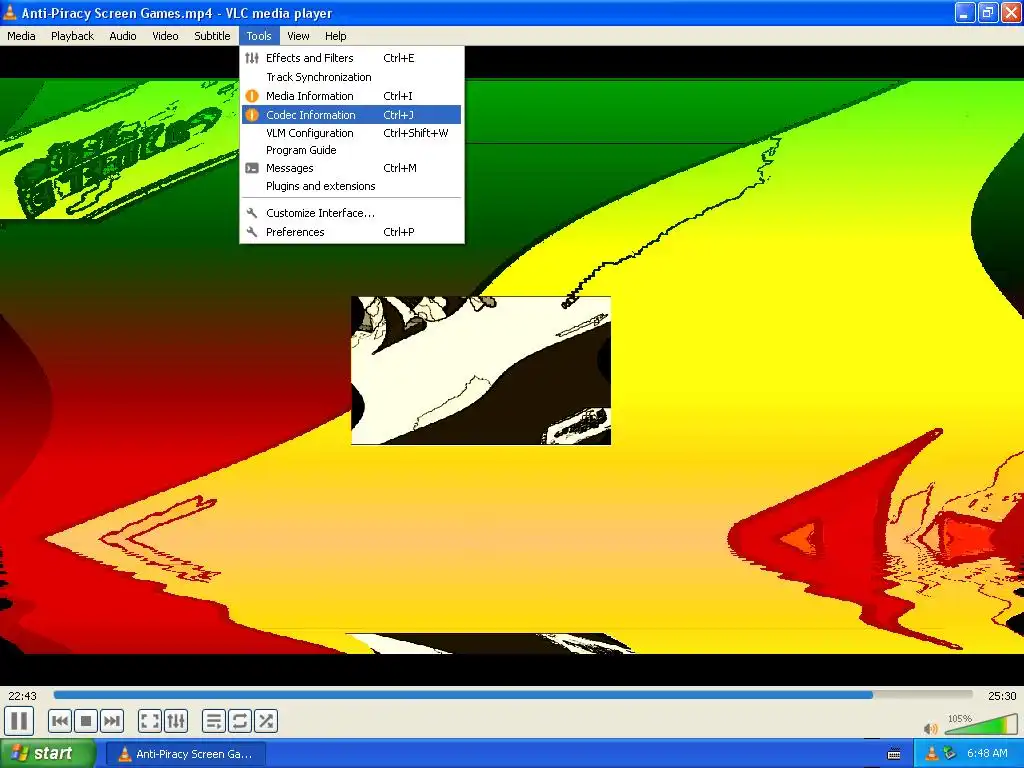Open the View menu
The width and height of the screenshot is (1024, 768).
pos(298,36)
